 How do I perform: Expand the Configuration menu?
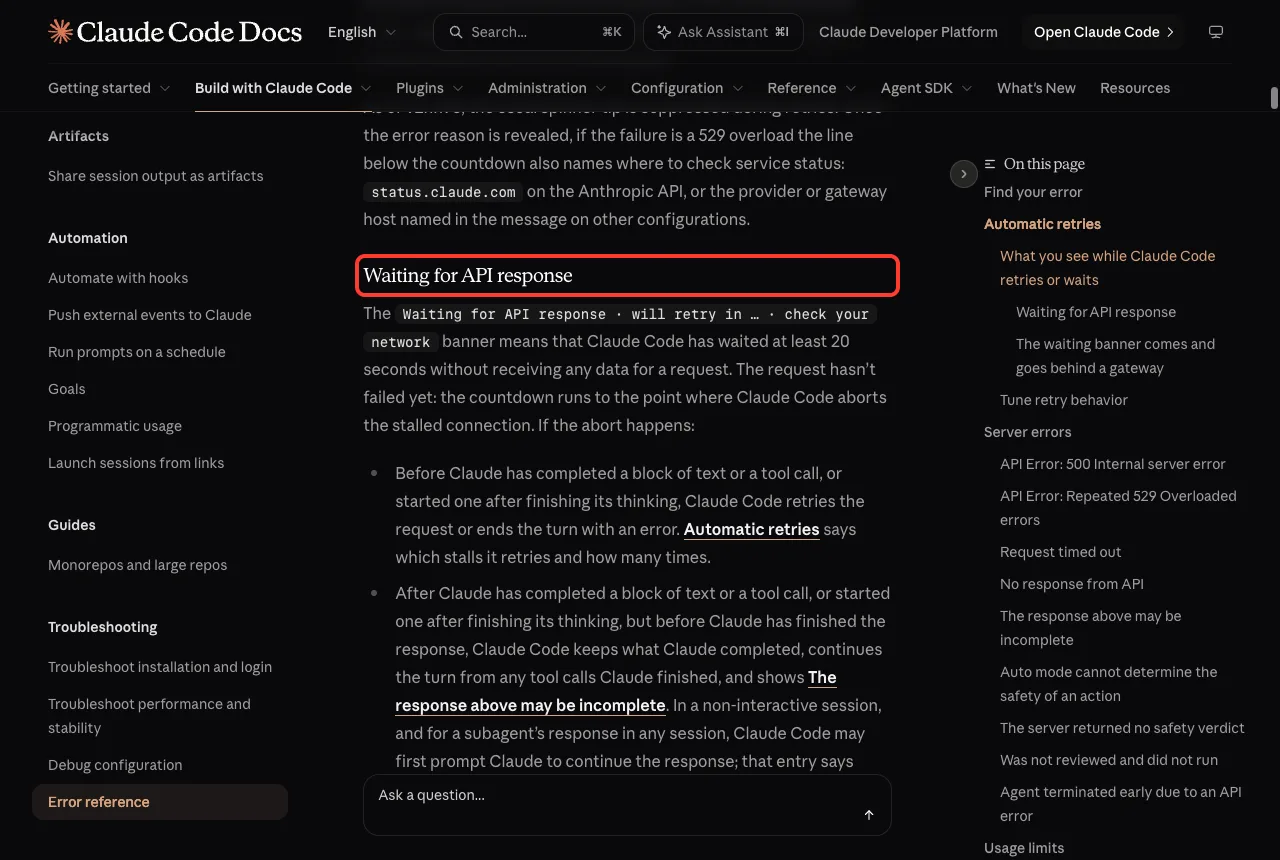pos(687,88)
